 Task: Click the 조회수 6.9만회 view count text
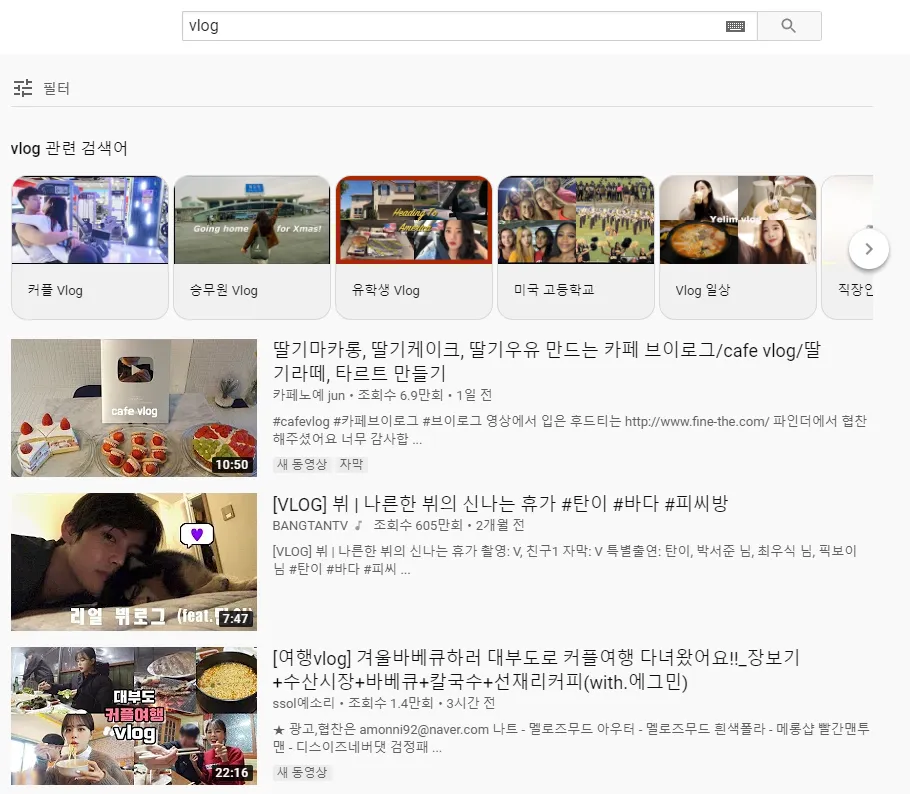pyautogui.click(x=400, y=395)
